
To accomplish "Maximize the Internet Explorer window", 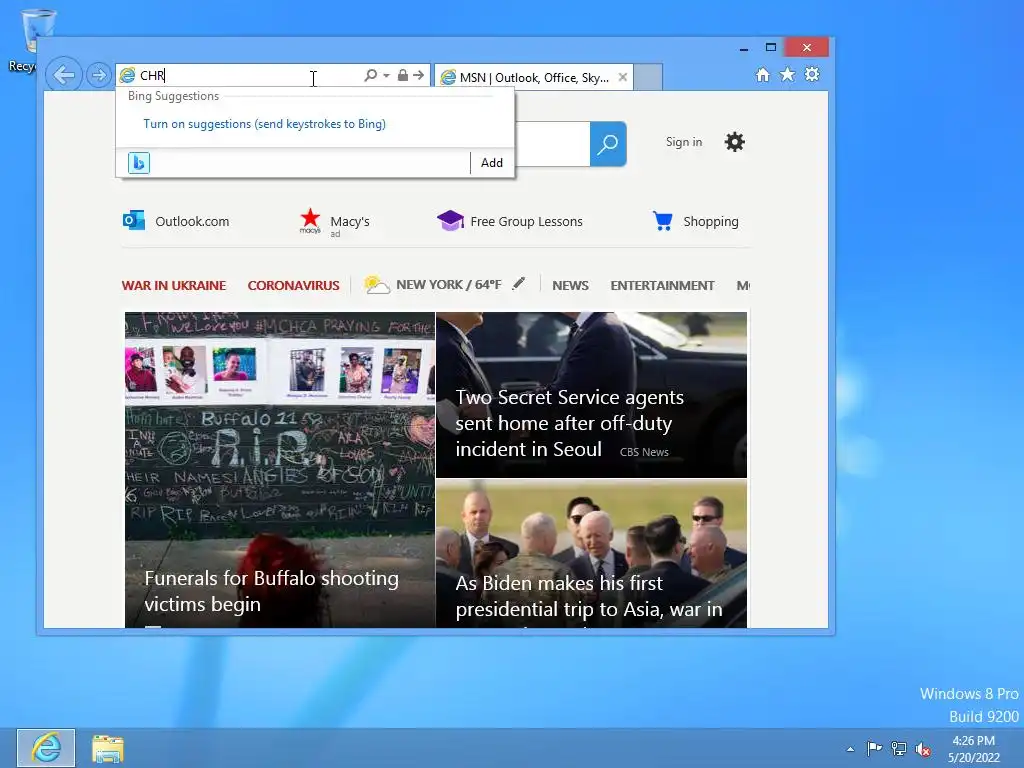I will coord(771,48).
